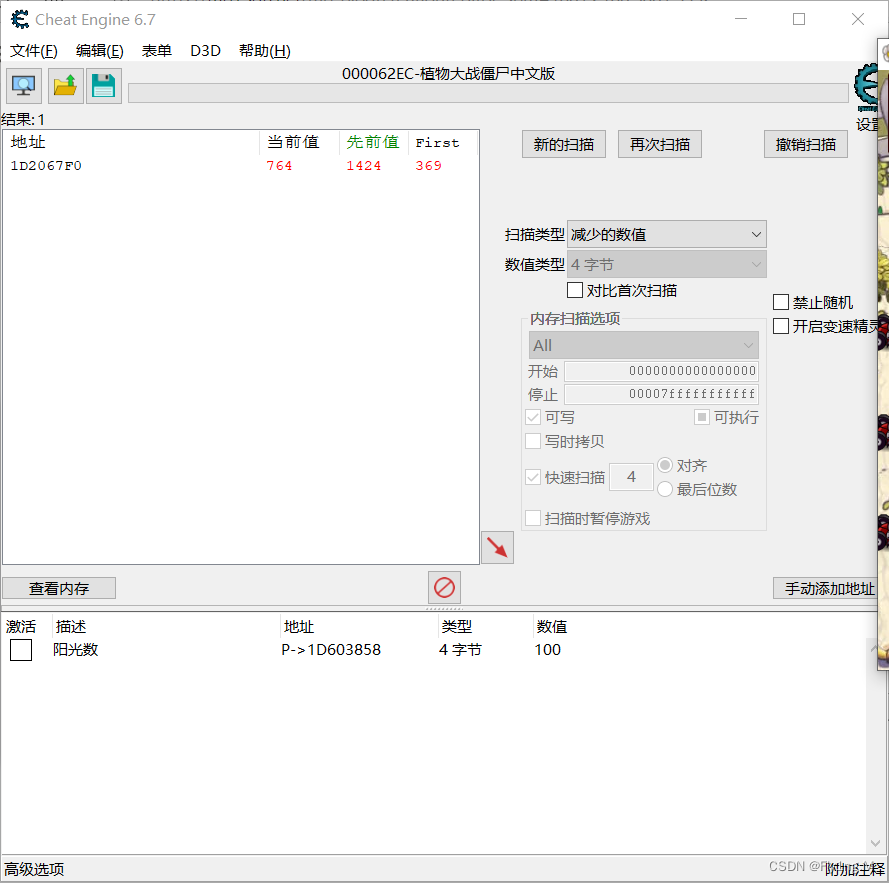889x883 pixels.
Task: Click the 撤销扫描 button
Action: (806, 145)
